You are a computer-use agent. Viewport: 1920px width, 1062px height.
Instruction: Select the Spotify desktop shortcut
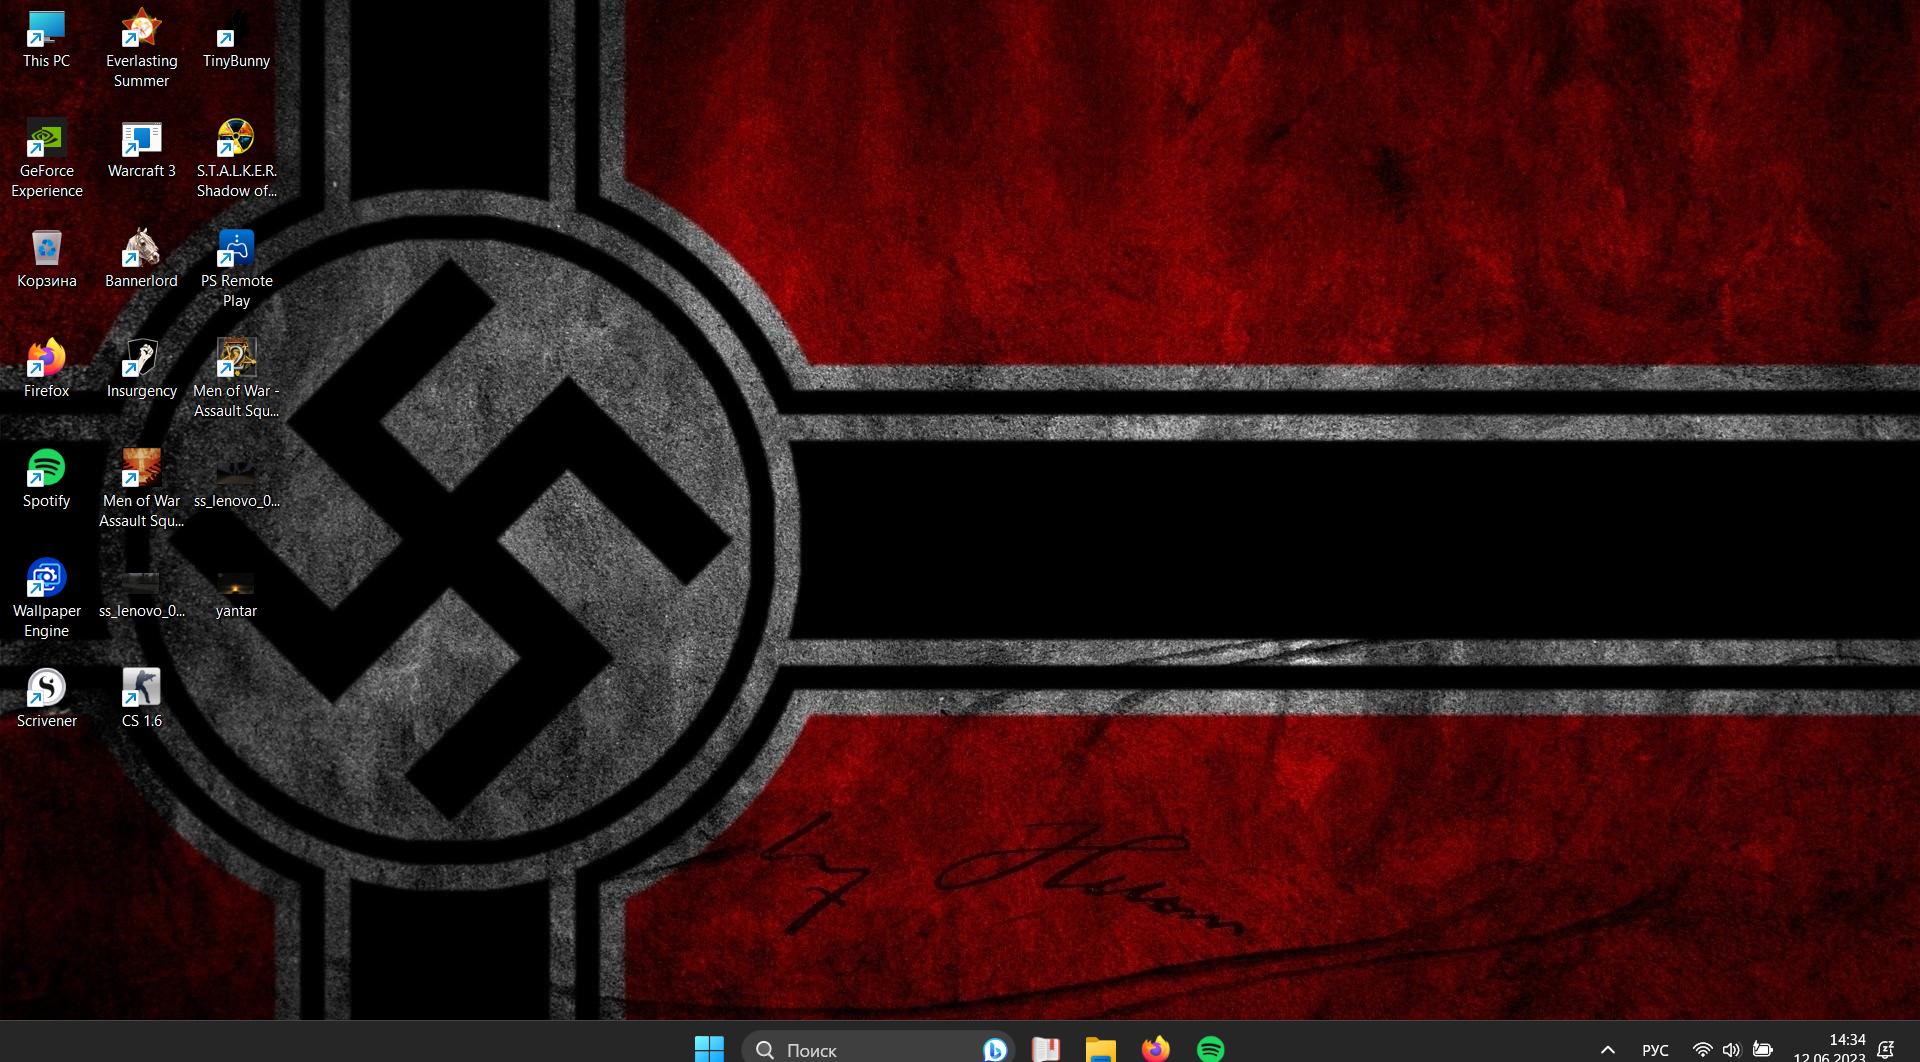(46, 480)
